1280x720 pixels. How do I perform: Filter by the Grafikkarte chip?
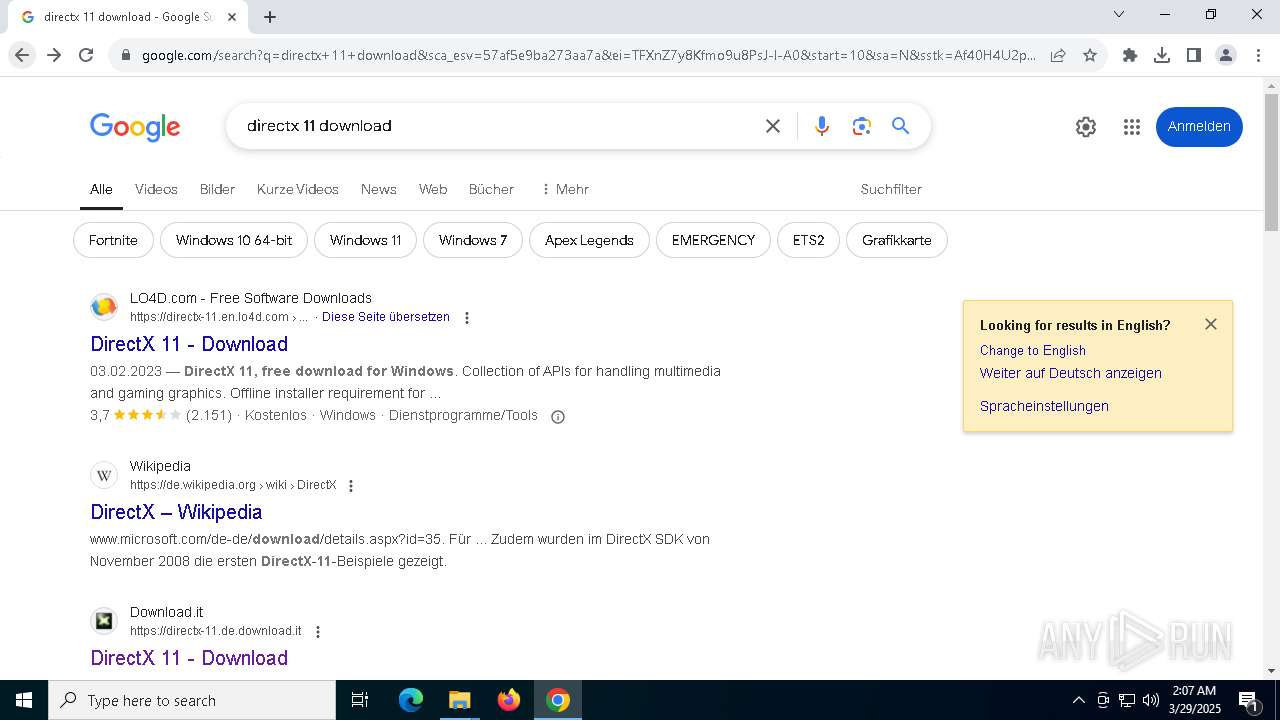[x=897, y=240]
